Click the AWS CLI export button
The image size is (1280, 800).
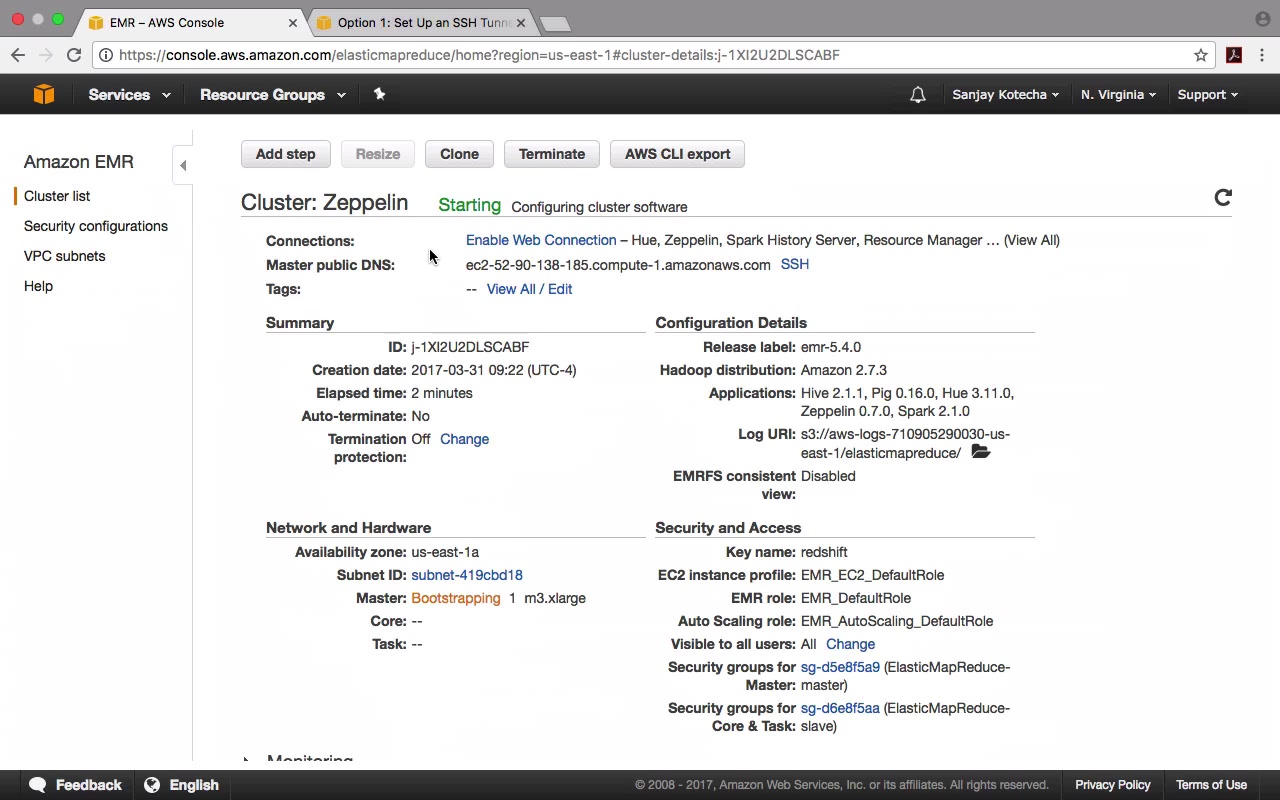click(x=678, y=154)
